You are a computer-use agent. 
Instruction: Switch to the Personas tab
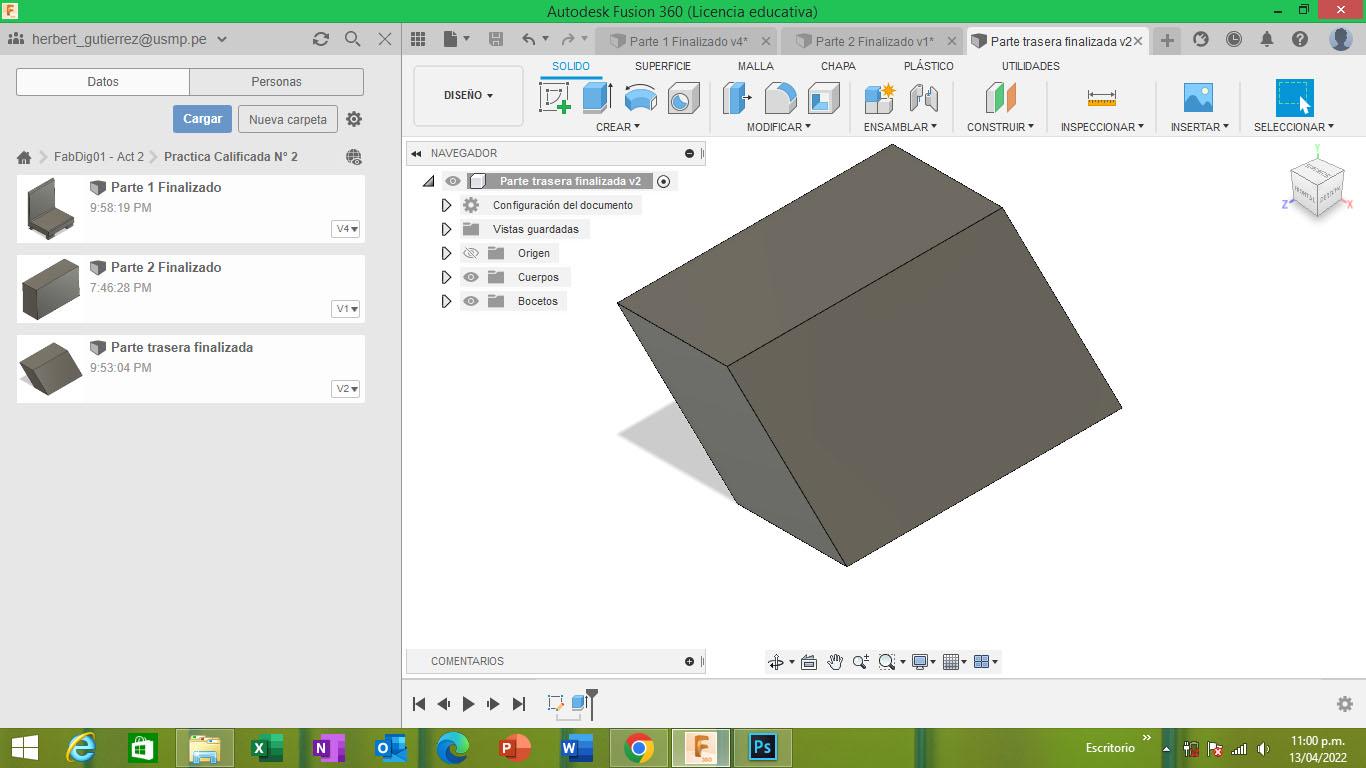(276, 82)
